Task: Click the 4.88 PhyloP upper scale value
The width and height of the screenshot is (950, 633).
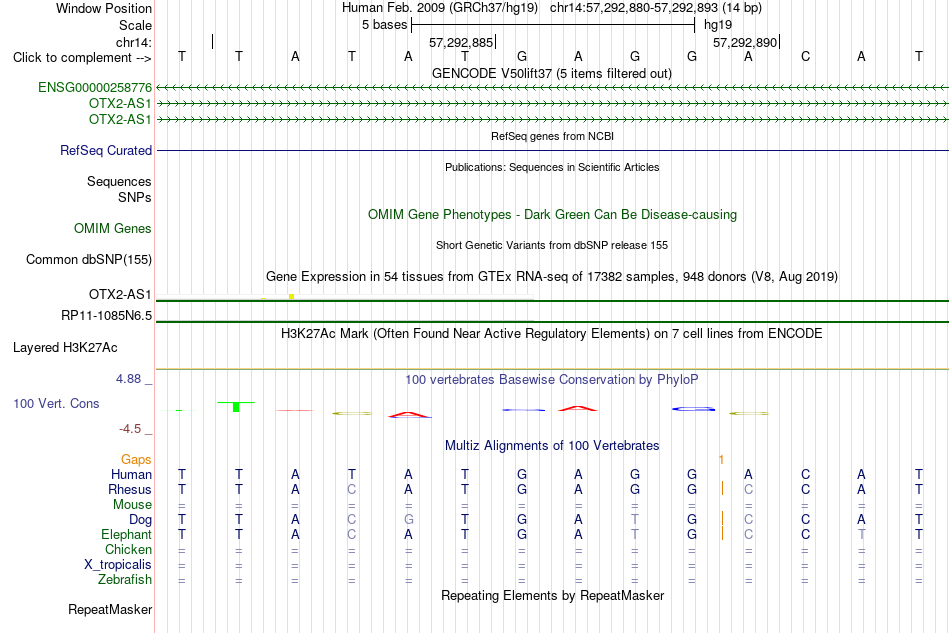Action: [x=128, y=379]
